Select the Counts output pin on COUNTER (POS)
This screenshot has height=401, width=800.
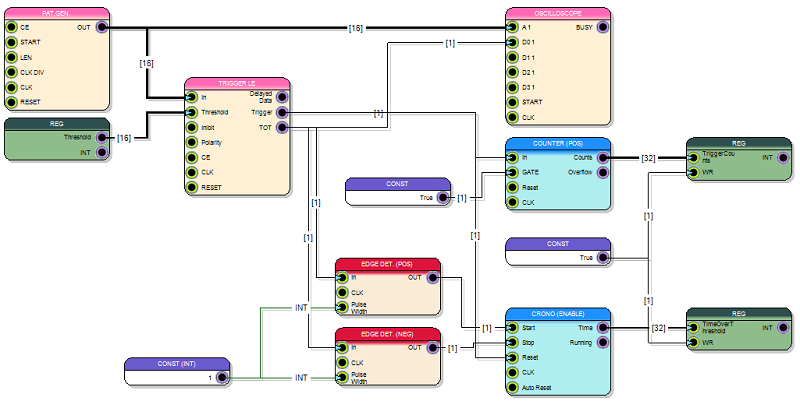click(603, 158)
